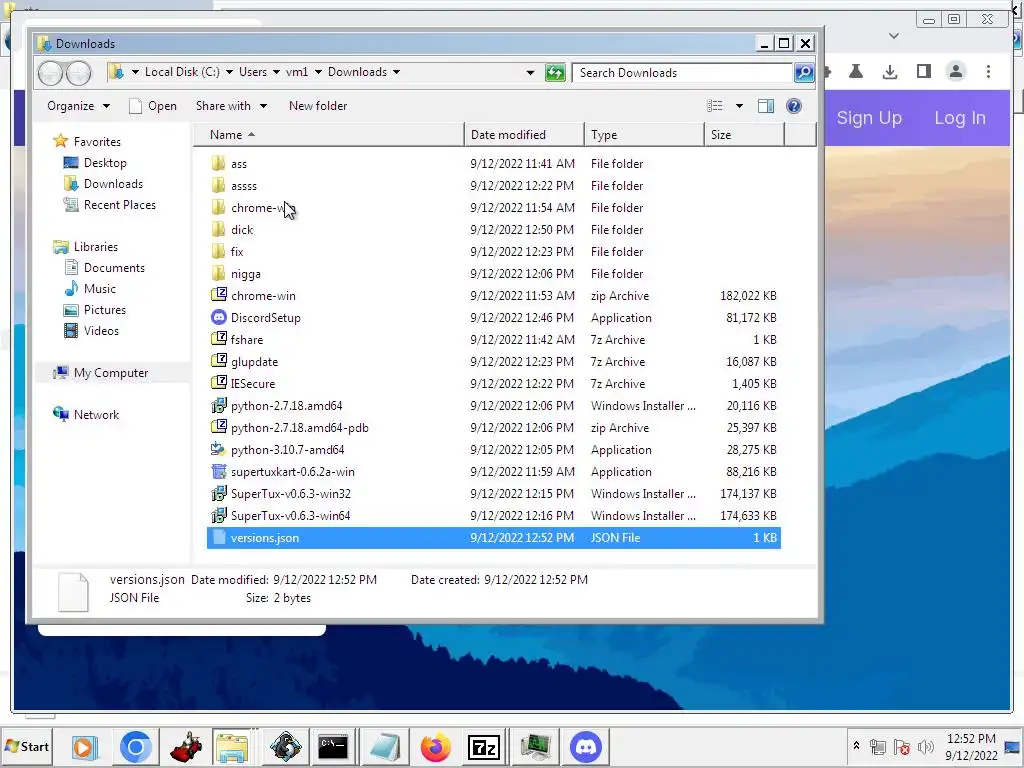
Task: Open browser profile avatar in background window
Action: tap(955, 71)
